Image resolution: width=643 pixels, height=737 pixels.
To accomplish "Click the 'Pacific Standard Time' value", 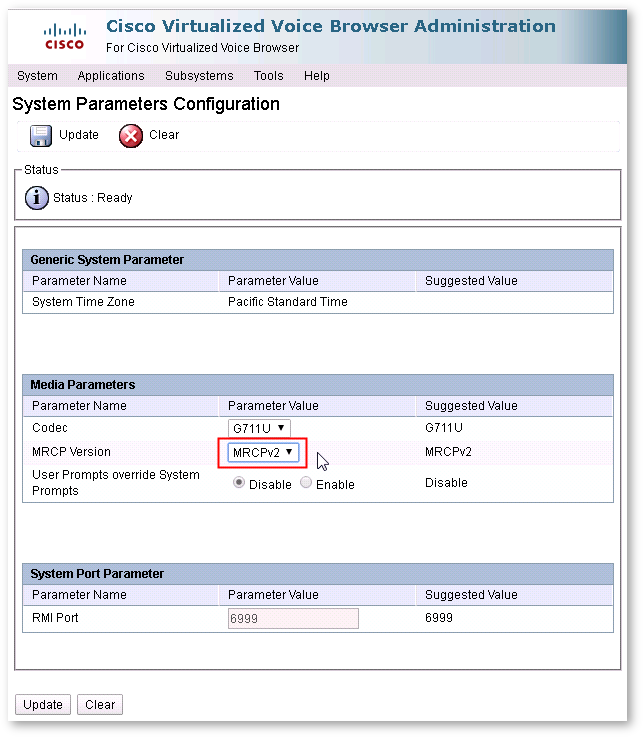I will pos(288,302).
